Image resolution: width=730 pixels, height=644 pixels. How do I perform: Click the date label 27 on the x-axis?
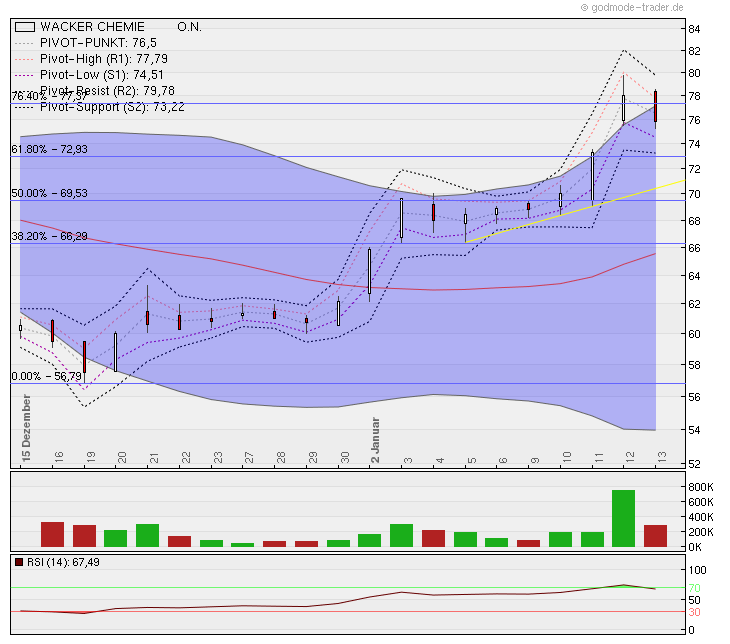pyautogui.click(x=249, y=457)
